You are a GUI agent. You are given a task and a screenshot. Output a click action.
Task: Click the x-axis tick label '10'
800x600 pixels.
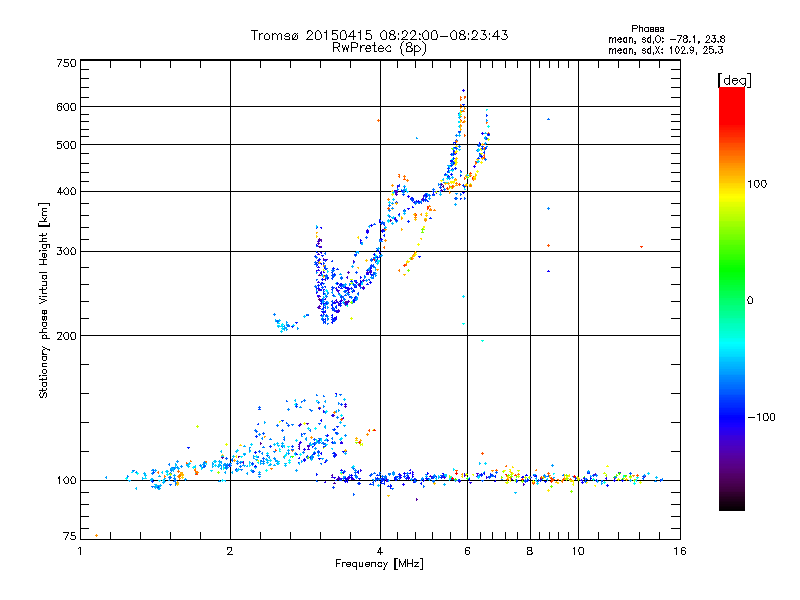tap(578, 551)
